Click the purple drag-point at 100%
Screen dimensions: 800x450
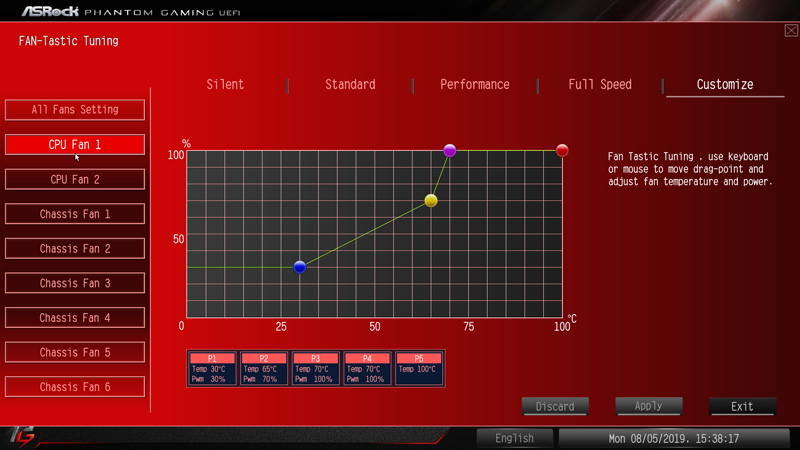pos(449,151)
